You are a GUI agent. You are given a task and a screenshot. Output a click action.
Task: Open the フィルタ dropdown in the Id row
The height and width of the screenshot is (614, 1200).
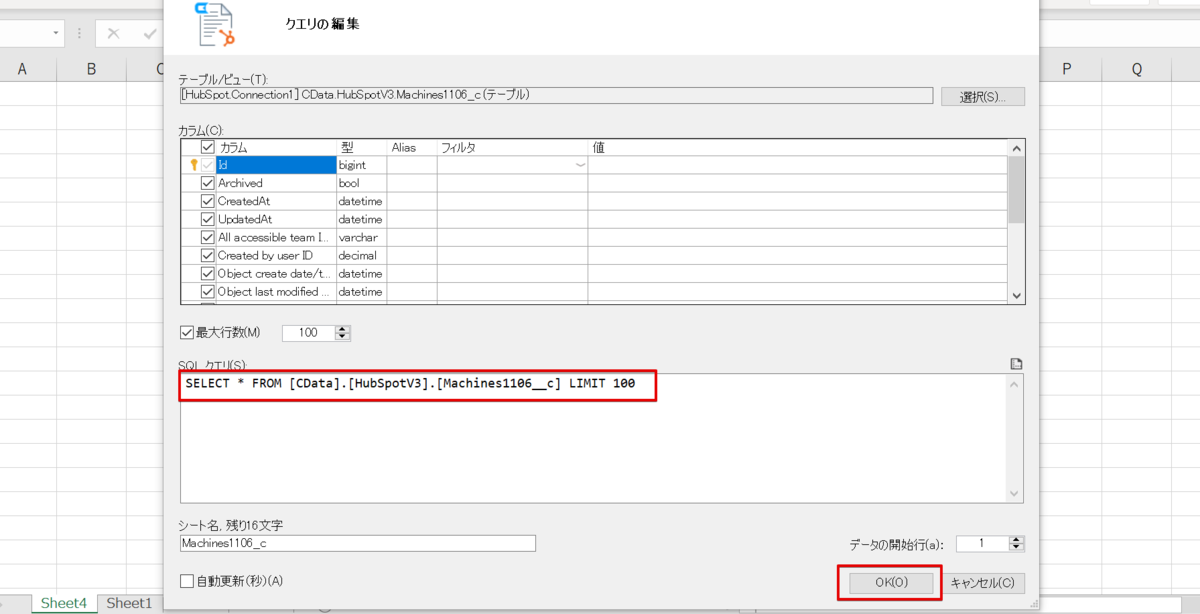580,165
